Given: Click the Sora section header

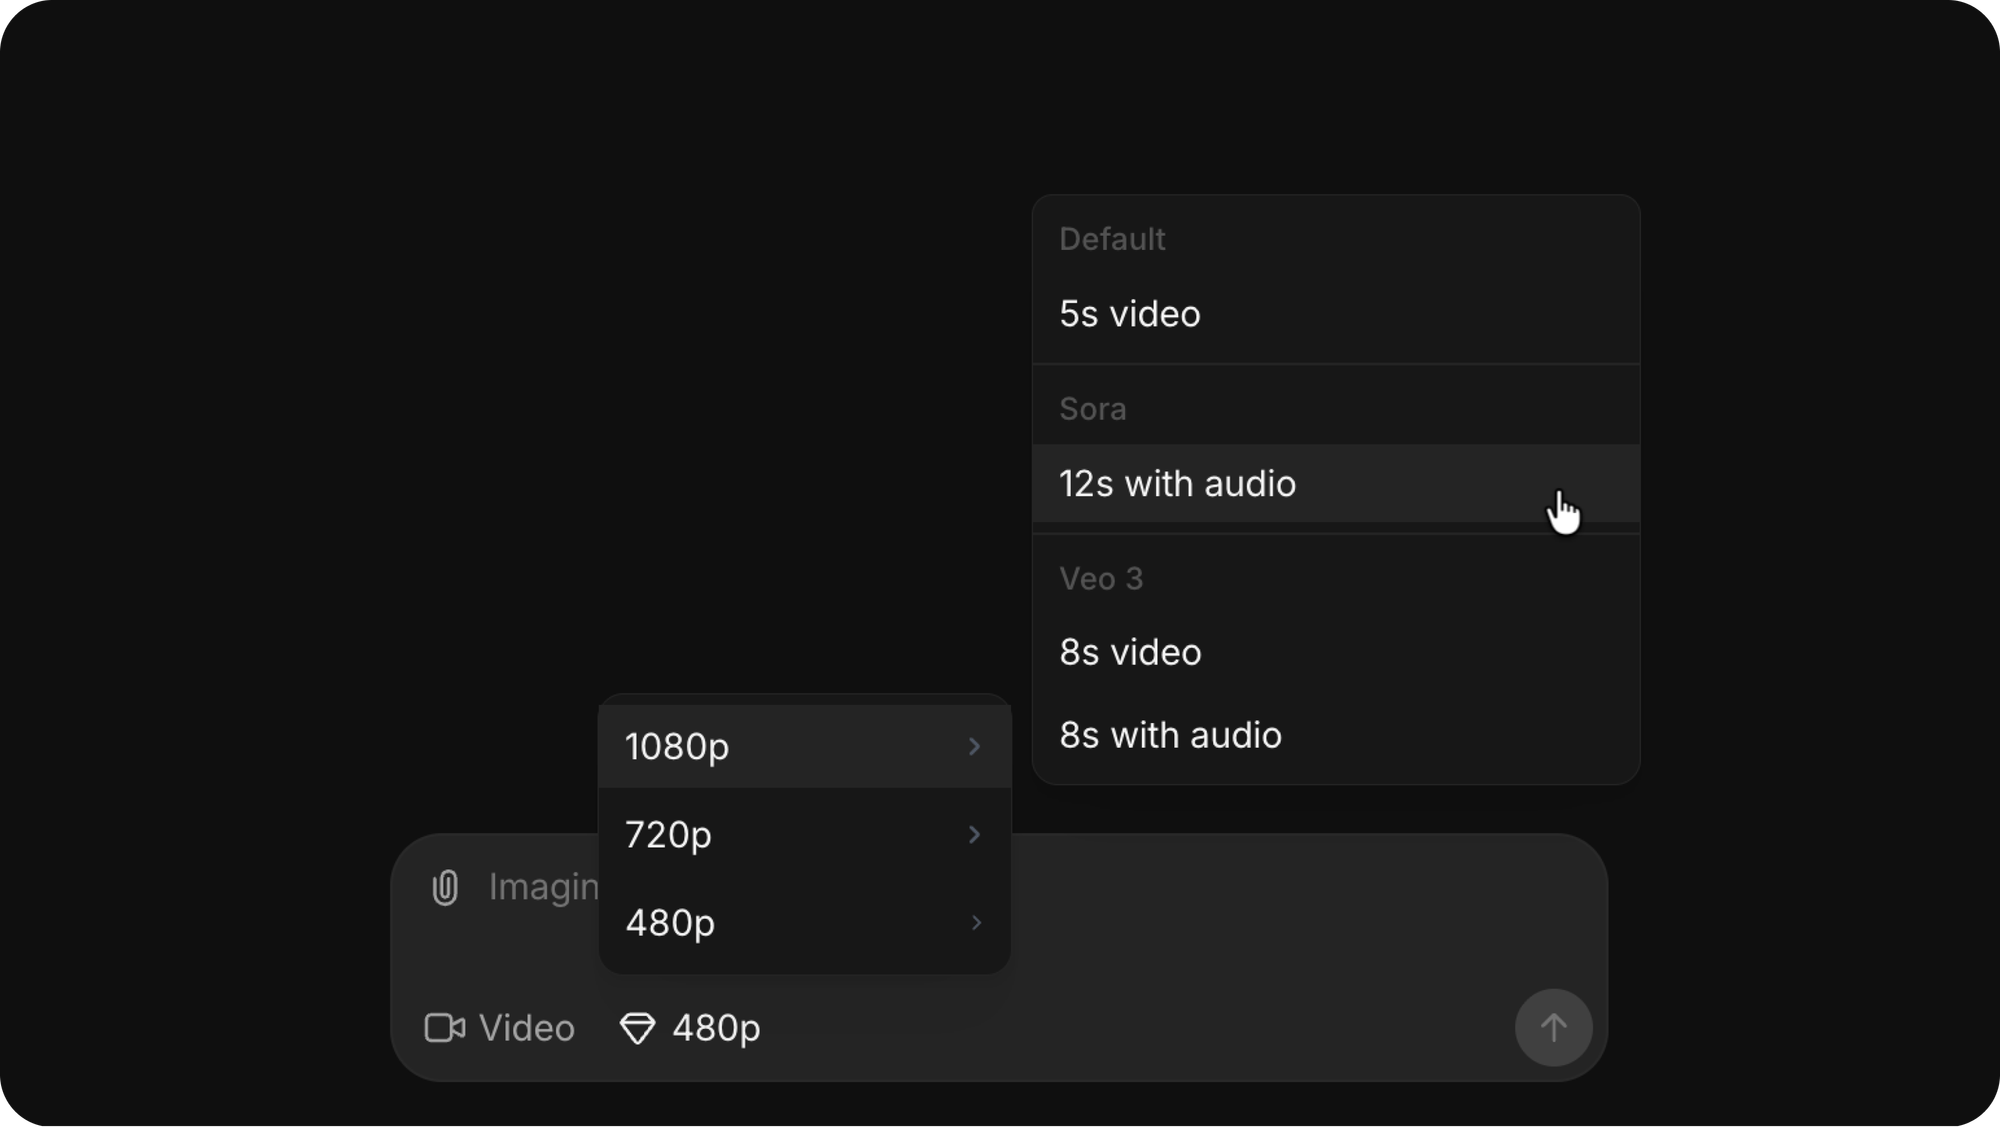Looking at the screenshot, I should pos(1092,409).
